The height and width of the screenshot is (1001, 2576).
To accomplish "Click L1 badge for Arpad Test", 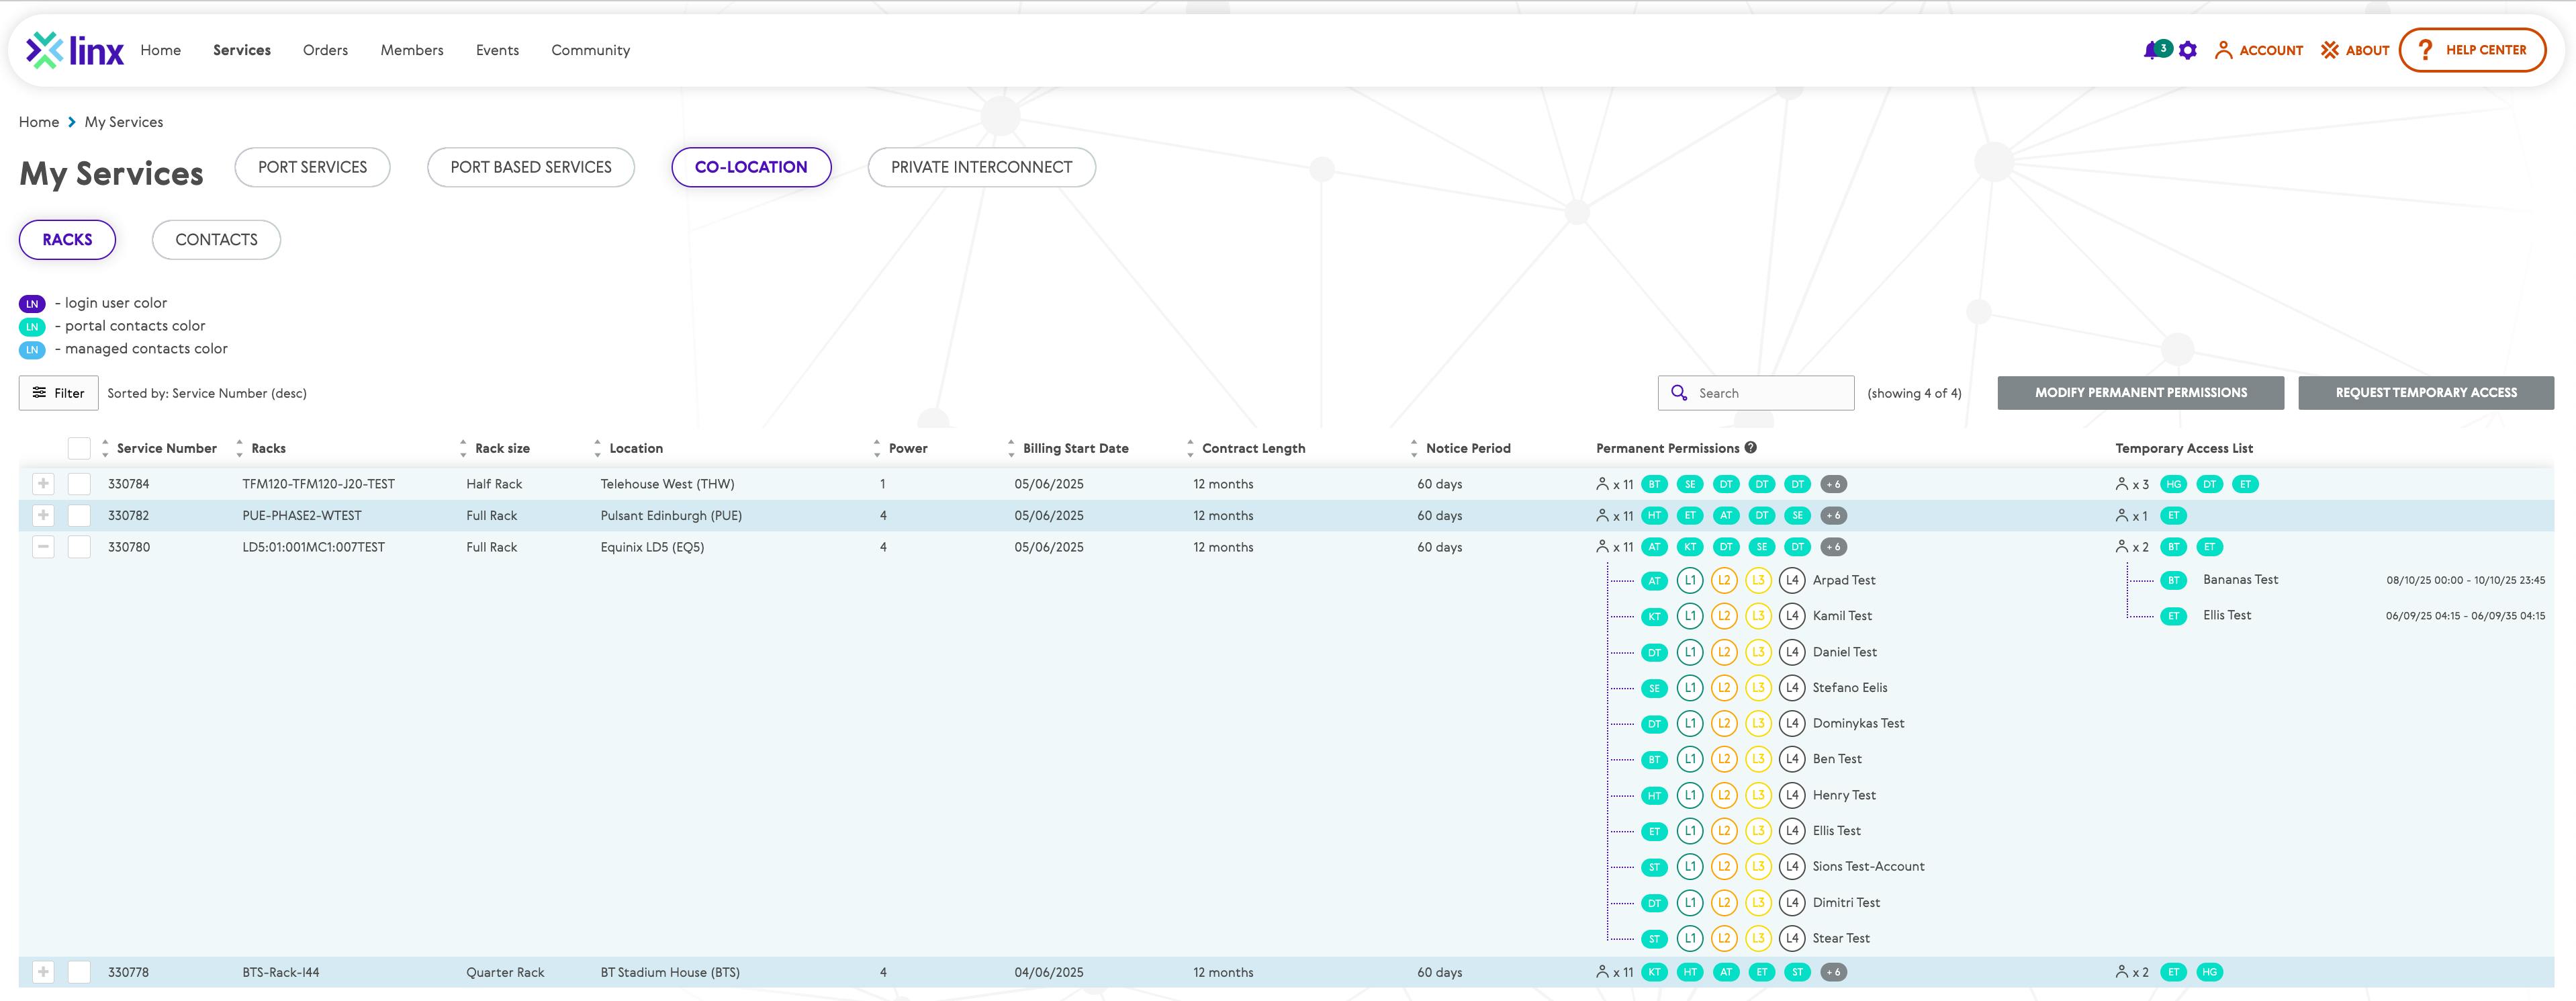I will pyautogui.click(x=1690, y=580).
